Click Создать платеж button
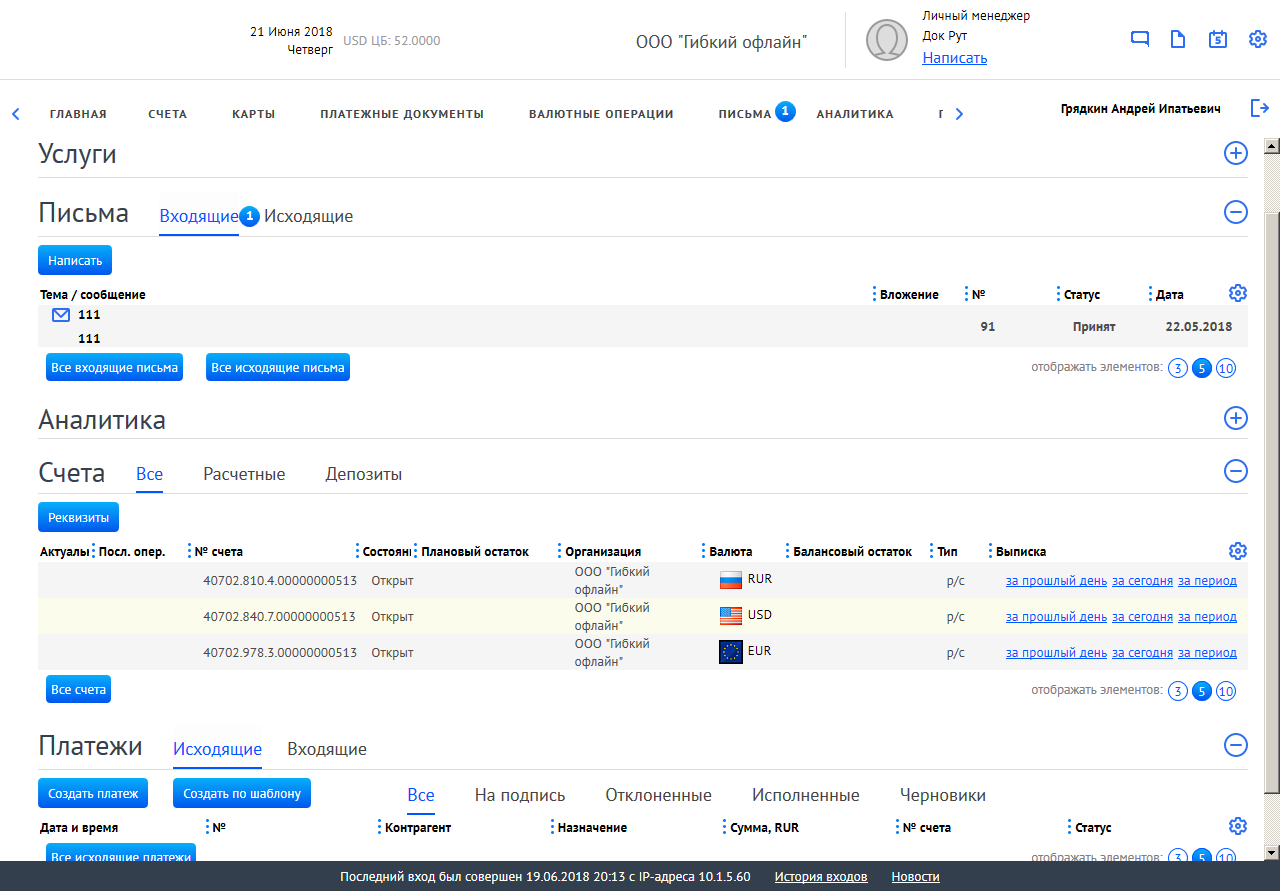Screen dimensions: 1280x891 click(93, 793)
